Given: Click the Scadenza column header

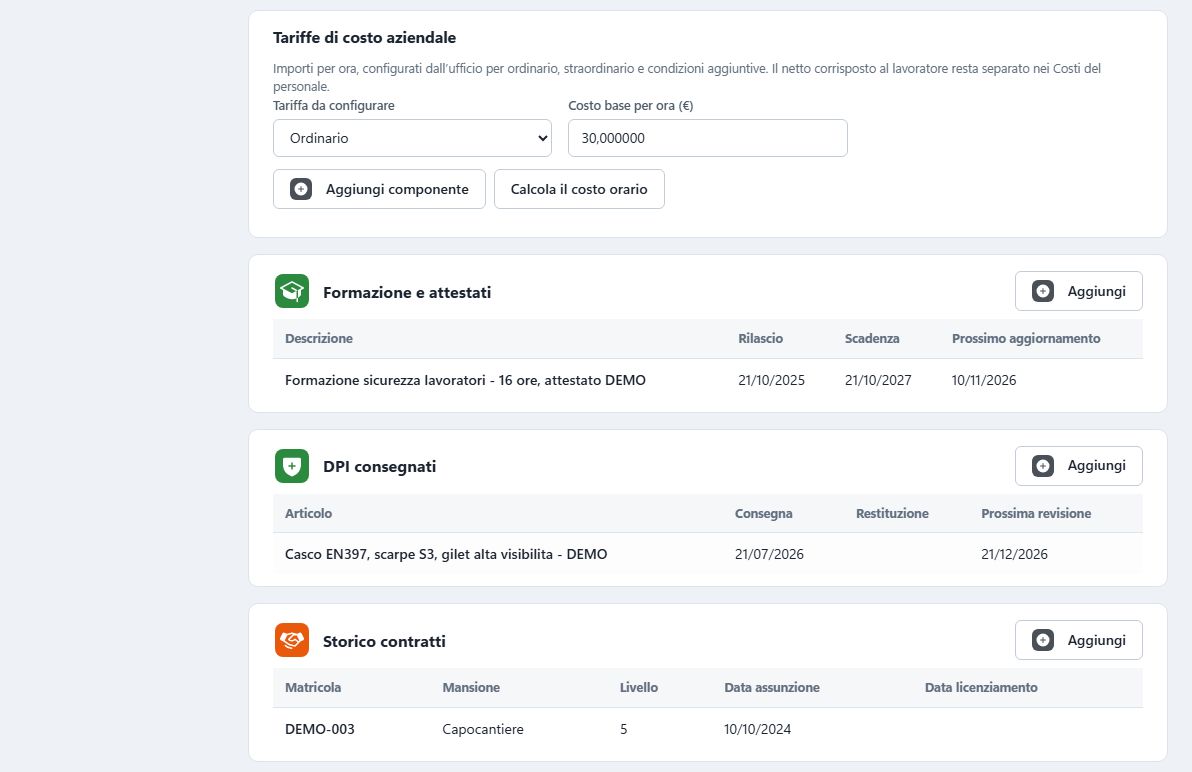Looking at the screenshot, I should tap(872, 338).
